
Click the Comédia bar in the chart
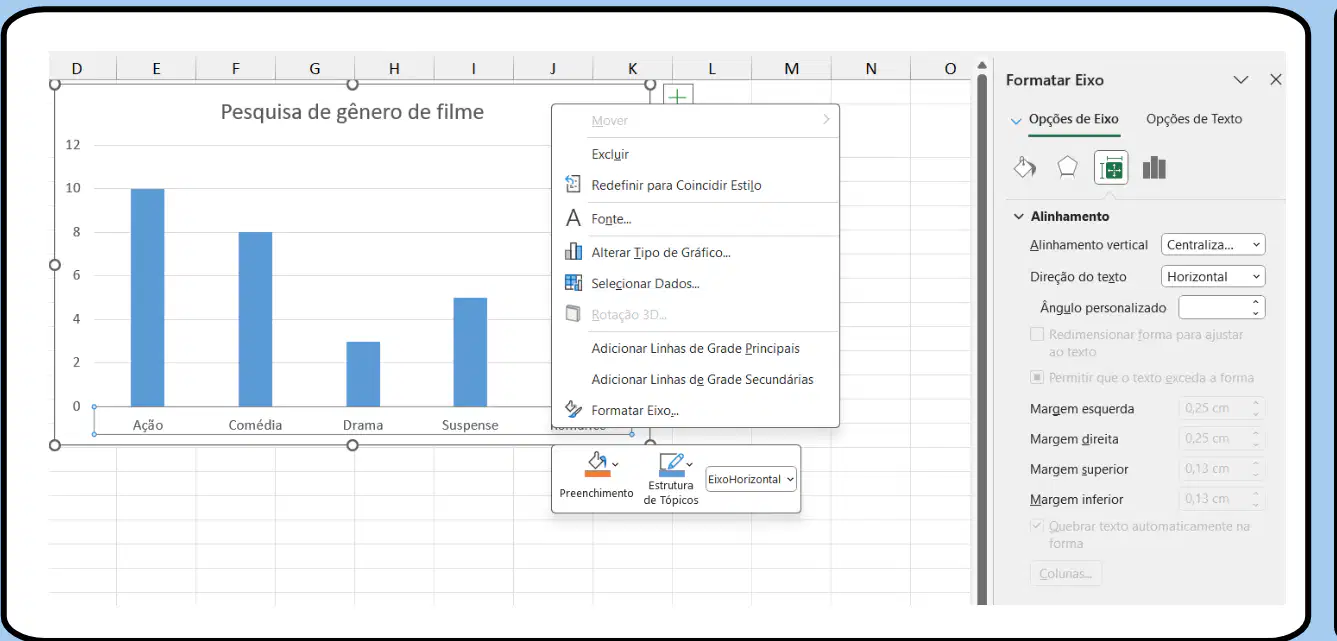pyautogui.click(x=255, y=319)
